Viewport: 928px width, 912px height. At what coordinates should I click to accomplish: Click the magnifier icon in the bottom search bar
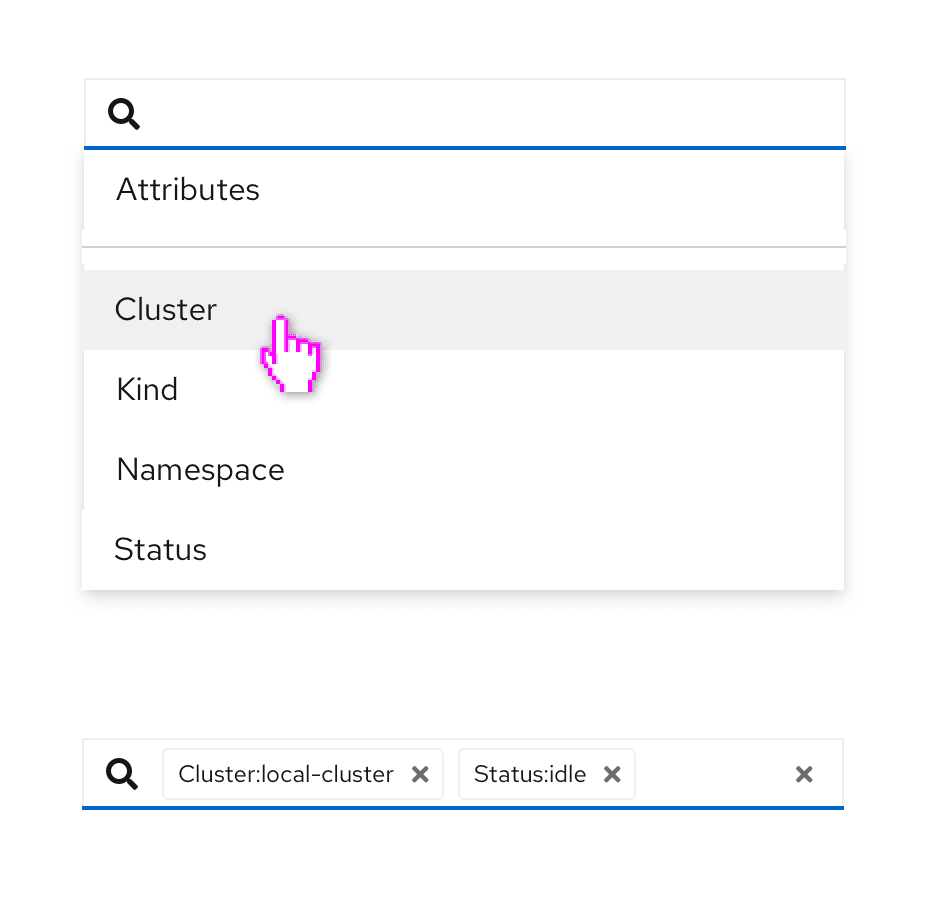[x=122, y=773]
